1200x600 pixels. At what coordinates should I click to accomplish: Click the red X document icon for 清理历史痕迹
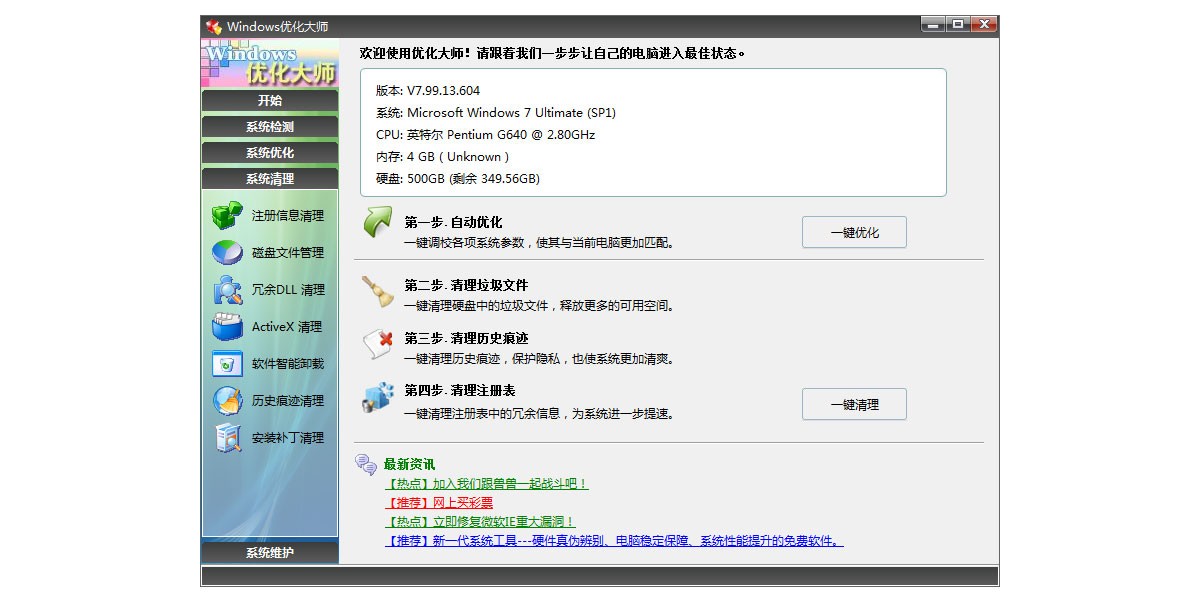pyautogui.click(x=377, y=343)
